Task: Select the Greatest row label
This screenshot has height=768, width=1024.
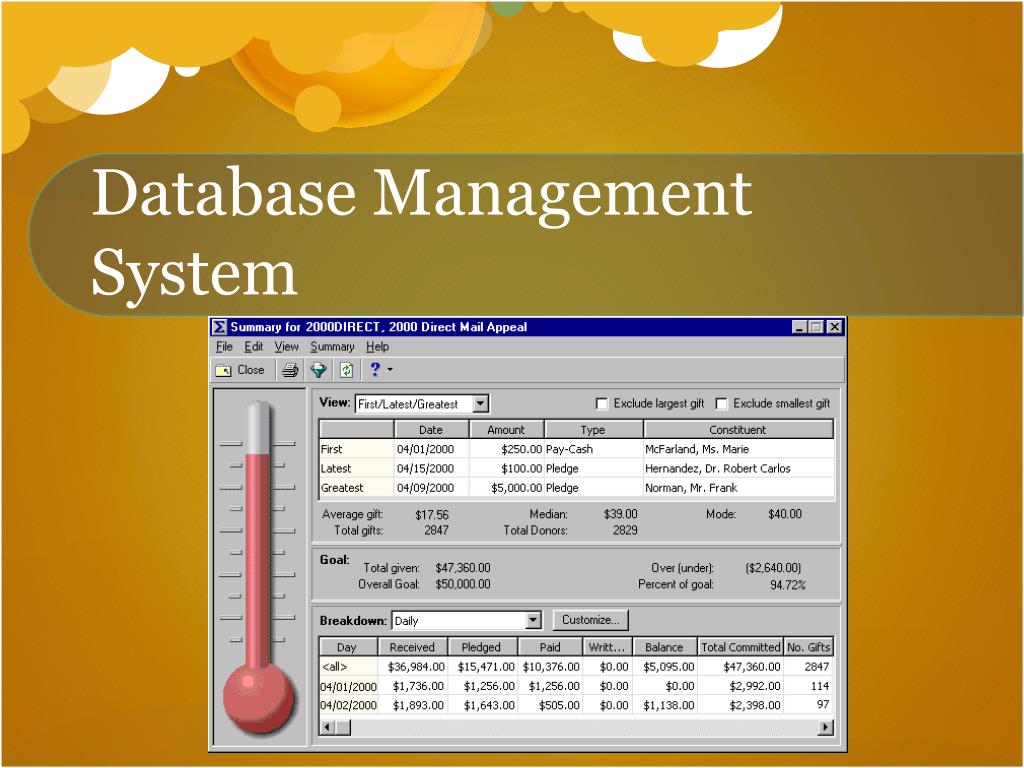Action: point(357,488)
